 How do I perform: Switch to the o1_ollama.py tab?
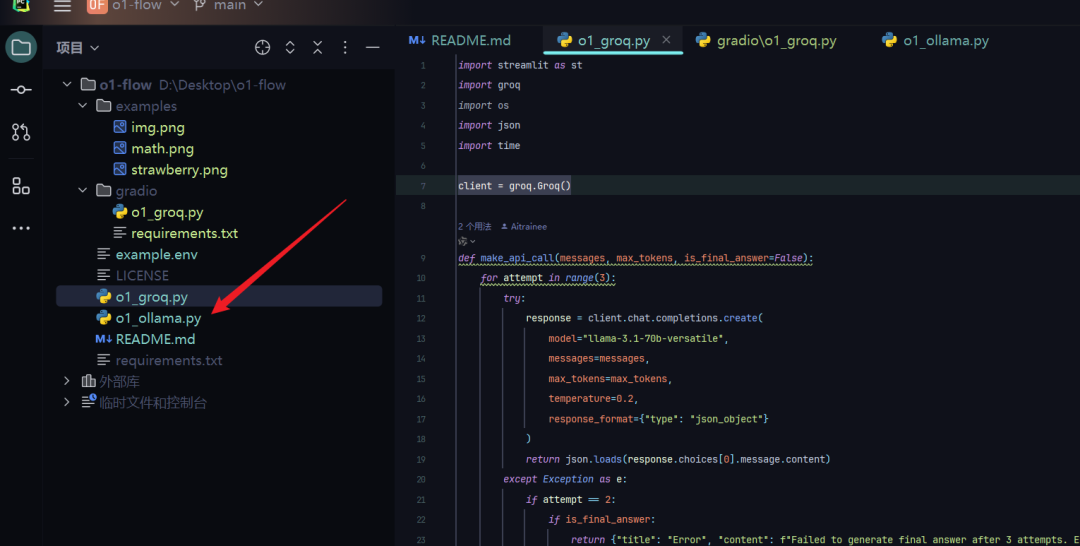pyautogui.click(x=935, y=41)
